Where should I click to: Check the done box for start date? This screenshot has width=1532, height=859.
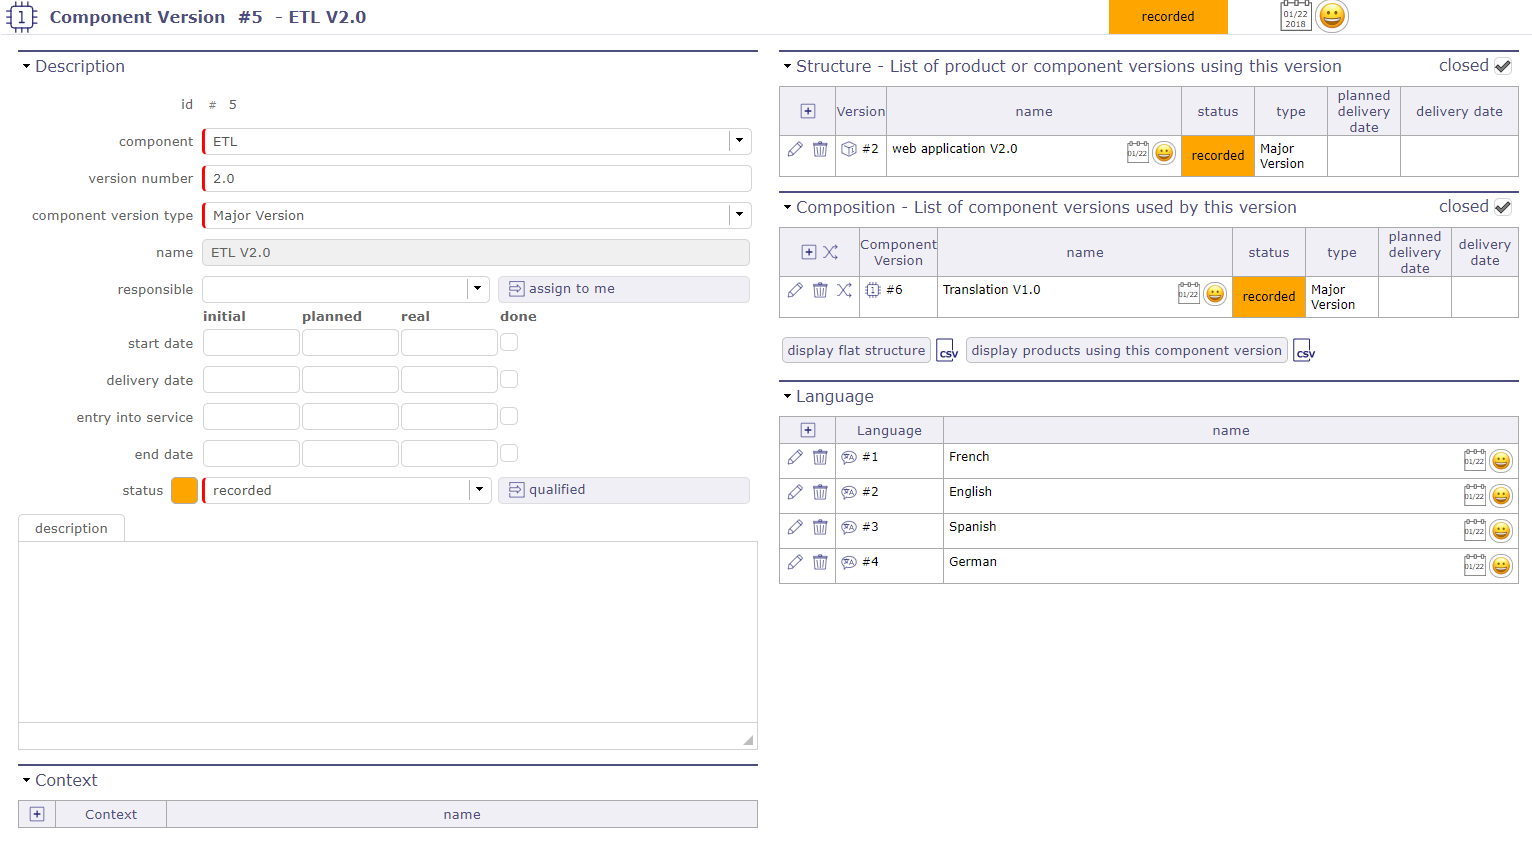[509, 341]
